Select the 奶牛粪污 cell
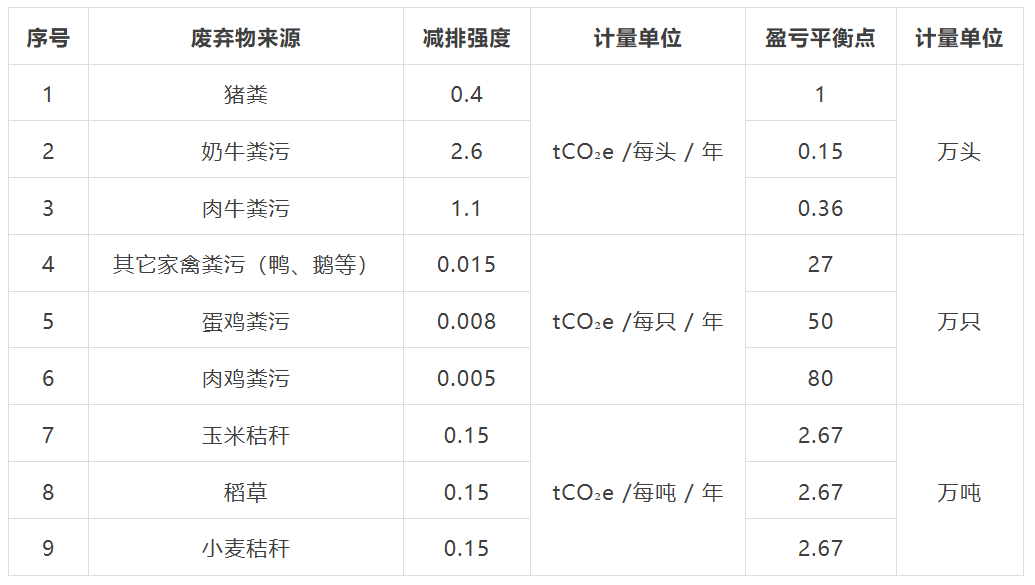 tap(245, 151)
